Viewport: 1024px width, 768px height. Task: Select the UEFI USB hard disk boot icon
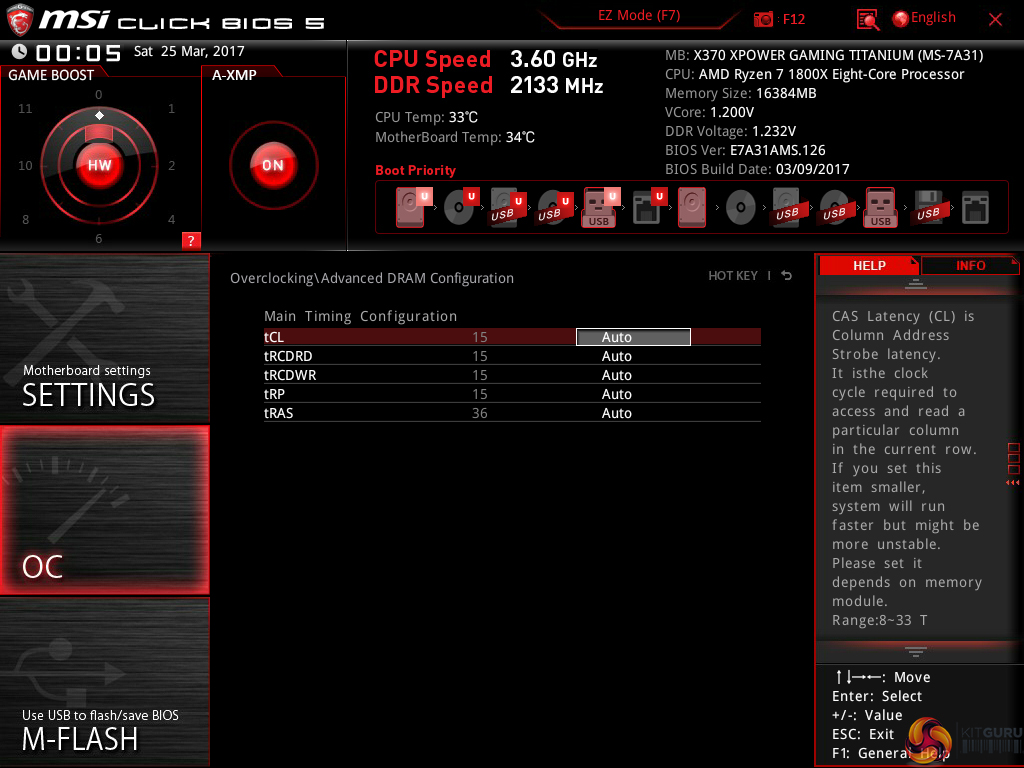pos(508,207)
